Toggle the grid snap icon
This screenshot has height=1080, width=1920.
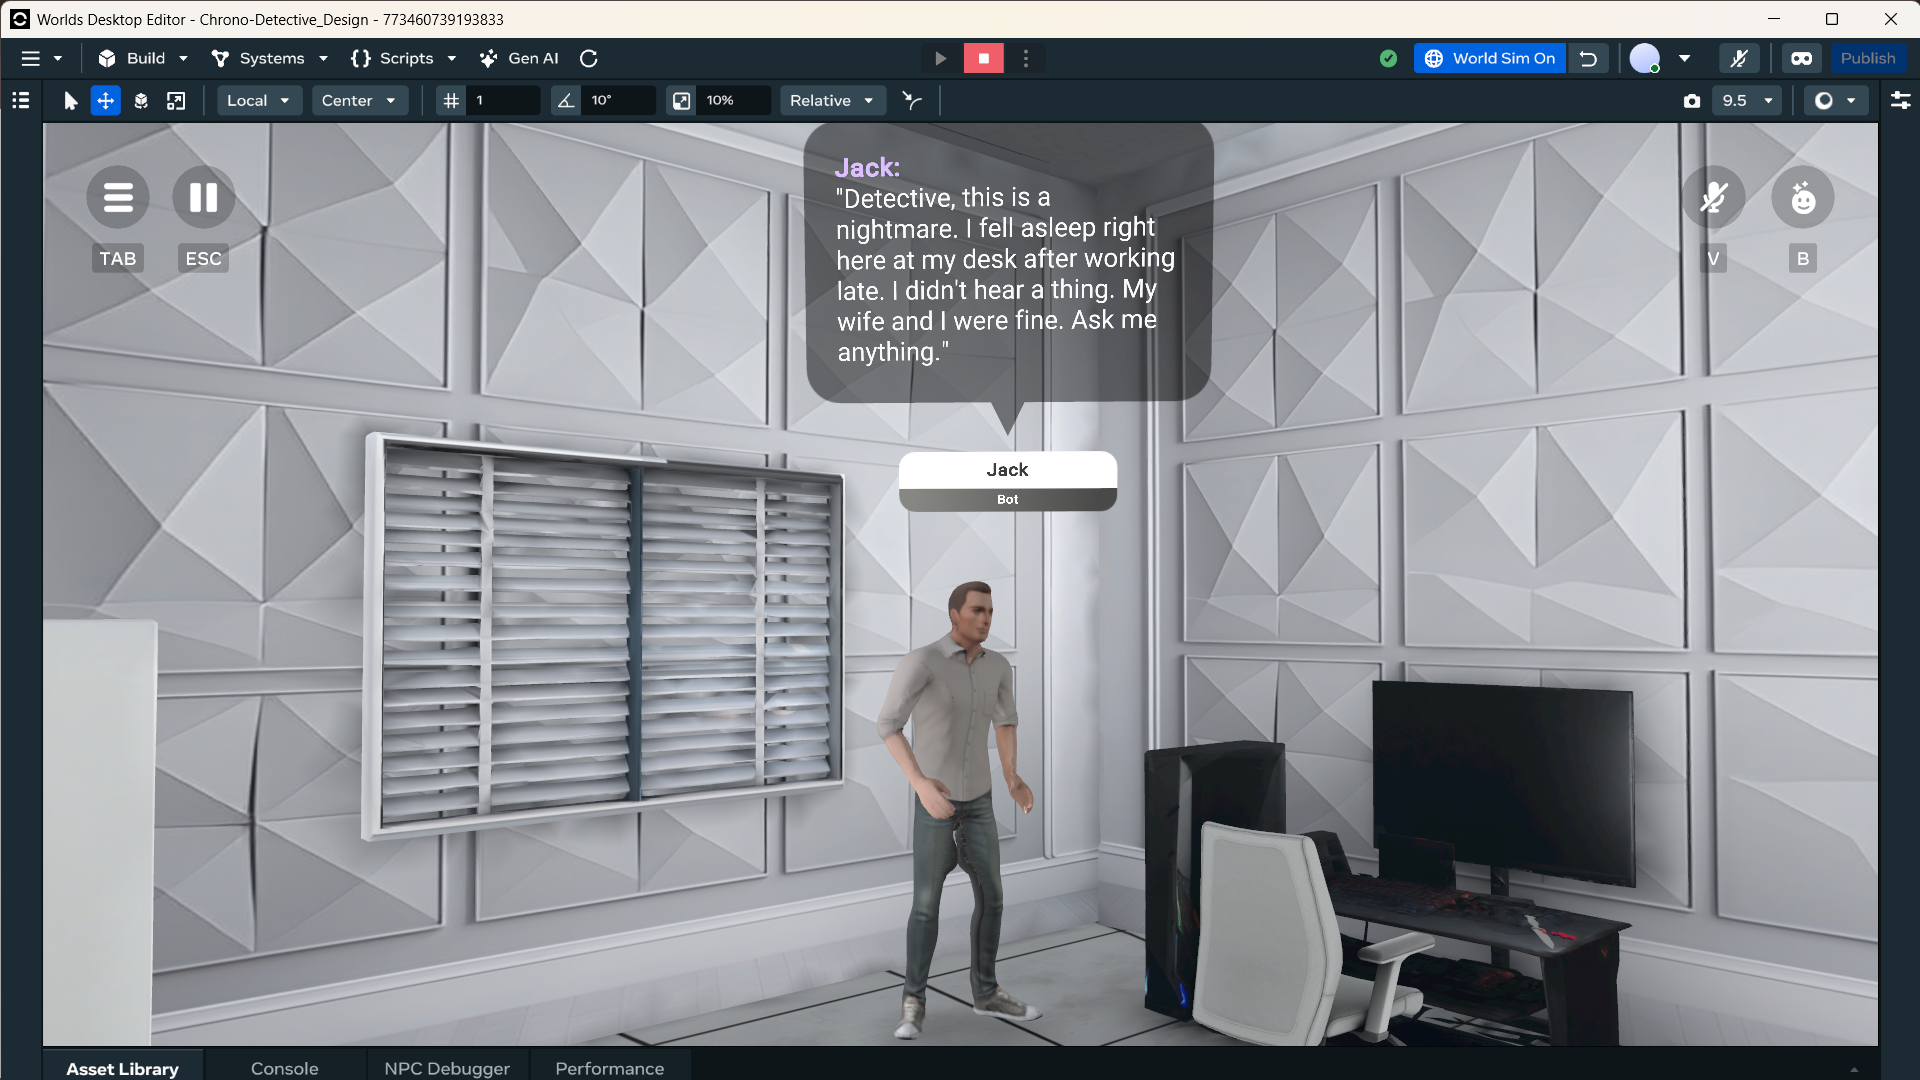(451, 100)
